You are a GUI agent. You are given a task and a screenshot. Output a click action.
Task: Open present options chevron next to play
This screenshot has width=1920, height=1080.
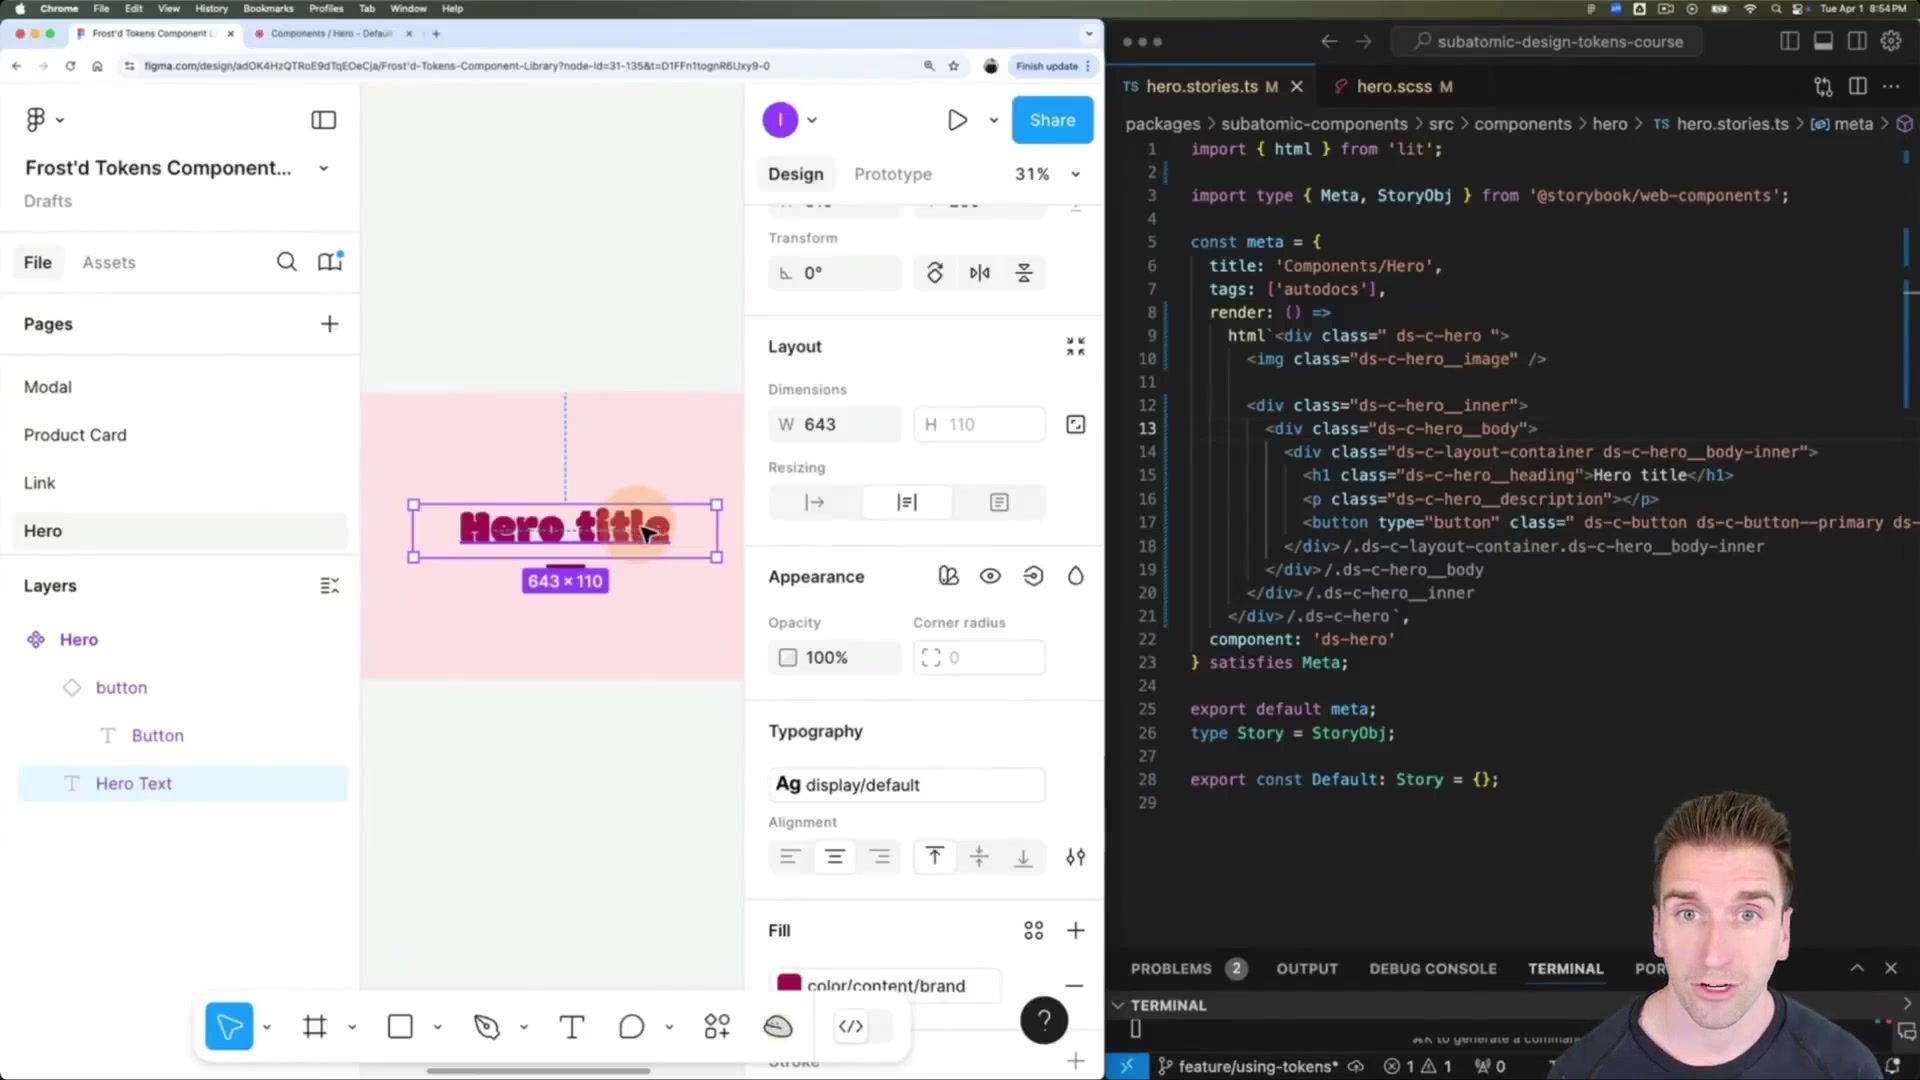point(994,120)
